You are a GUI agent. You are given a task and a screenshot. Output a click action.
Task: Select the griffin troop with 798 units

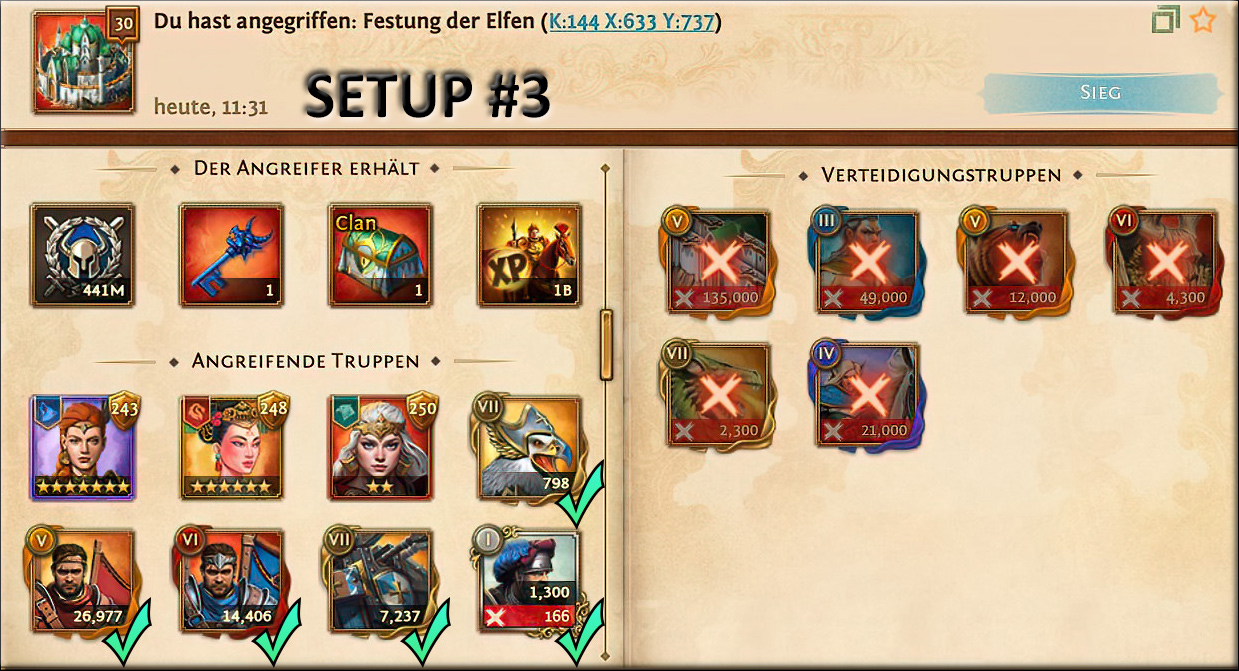(529, 447)
